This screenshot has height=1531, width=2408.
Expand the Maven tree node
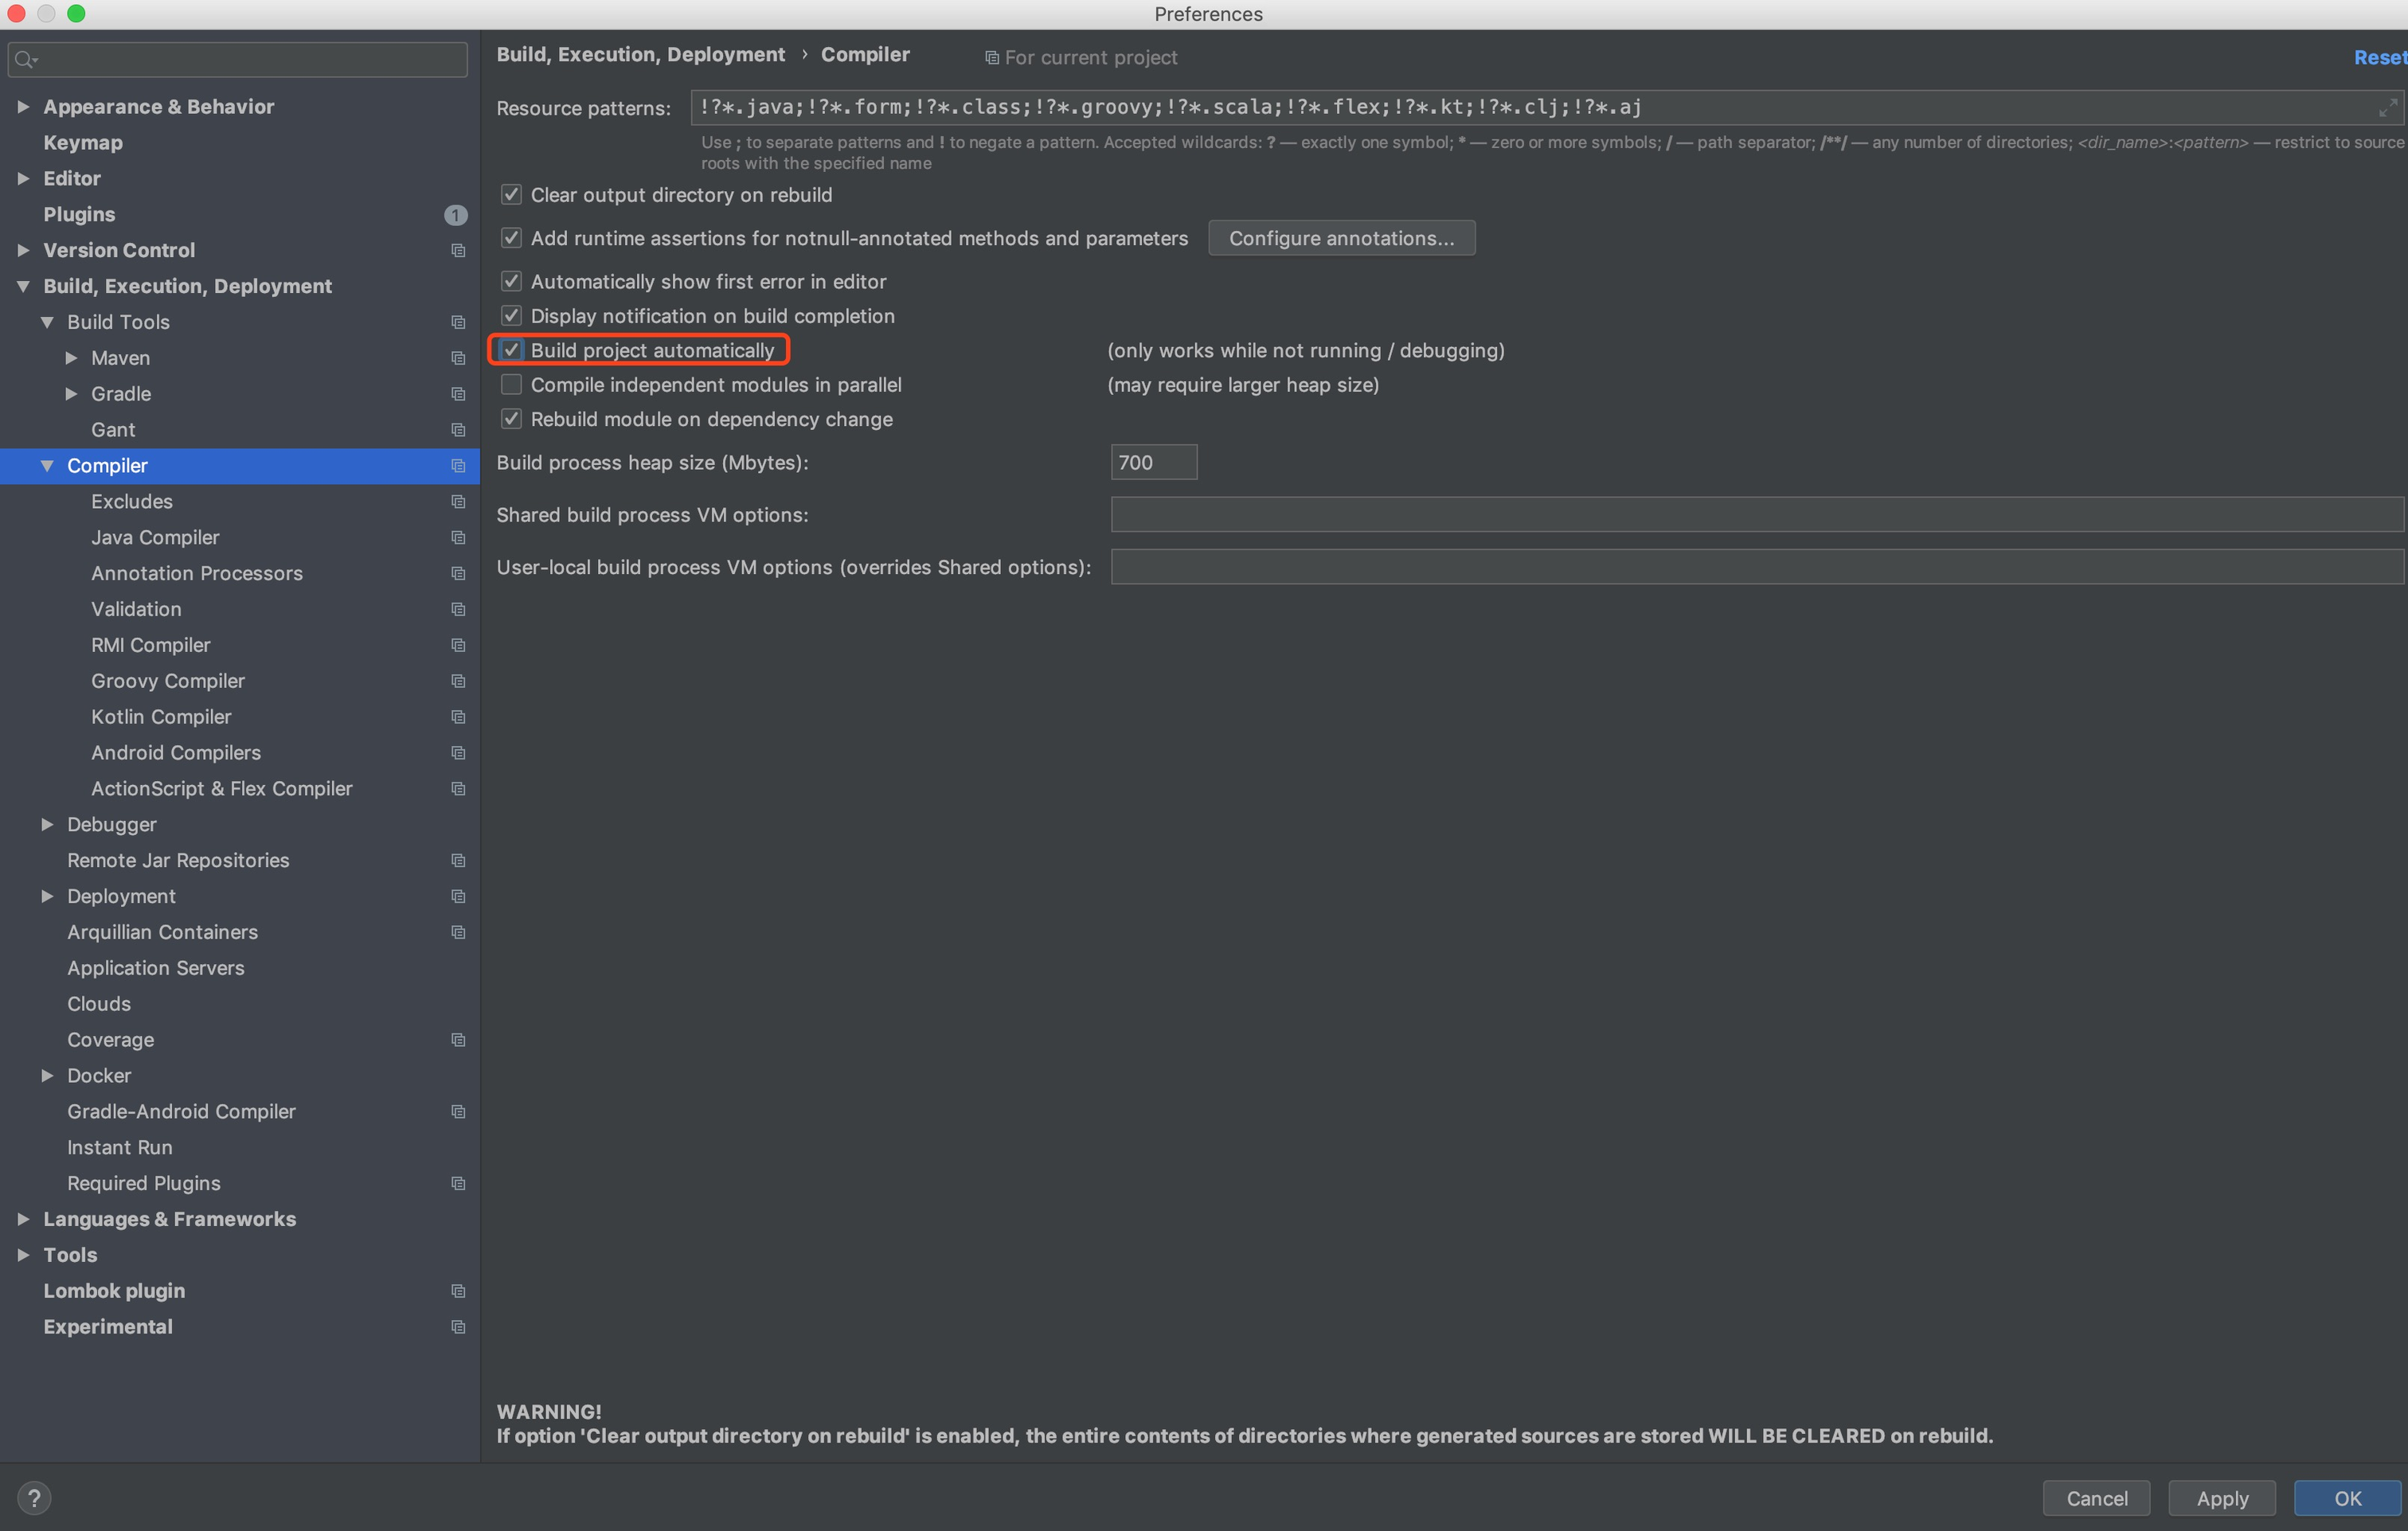coord(71,358)
